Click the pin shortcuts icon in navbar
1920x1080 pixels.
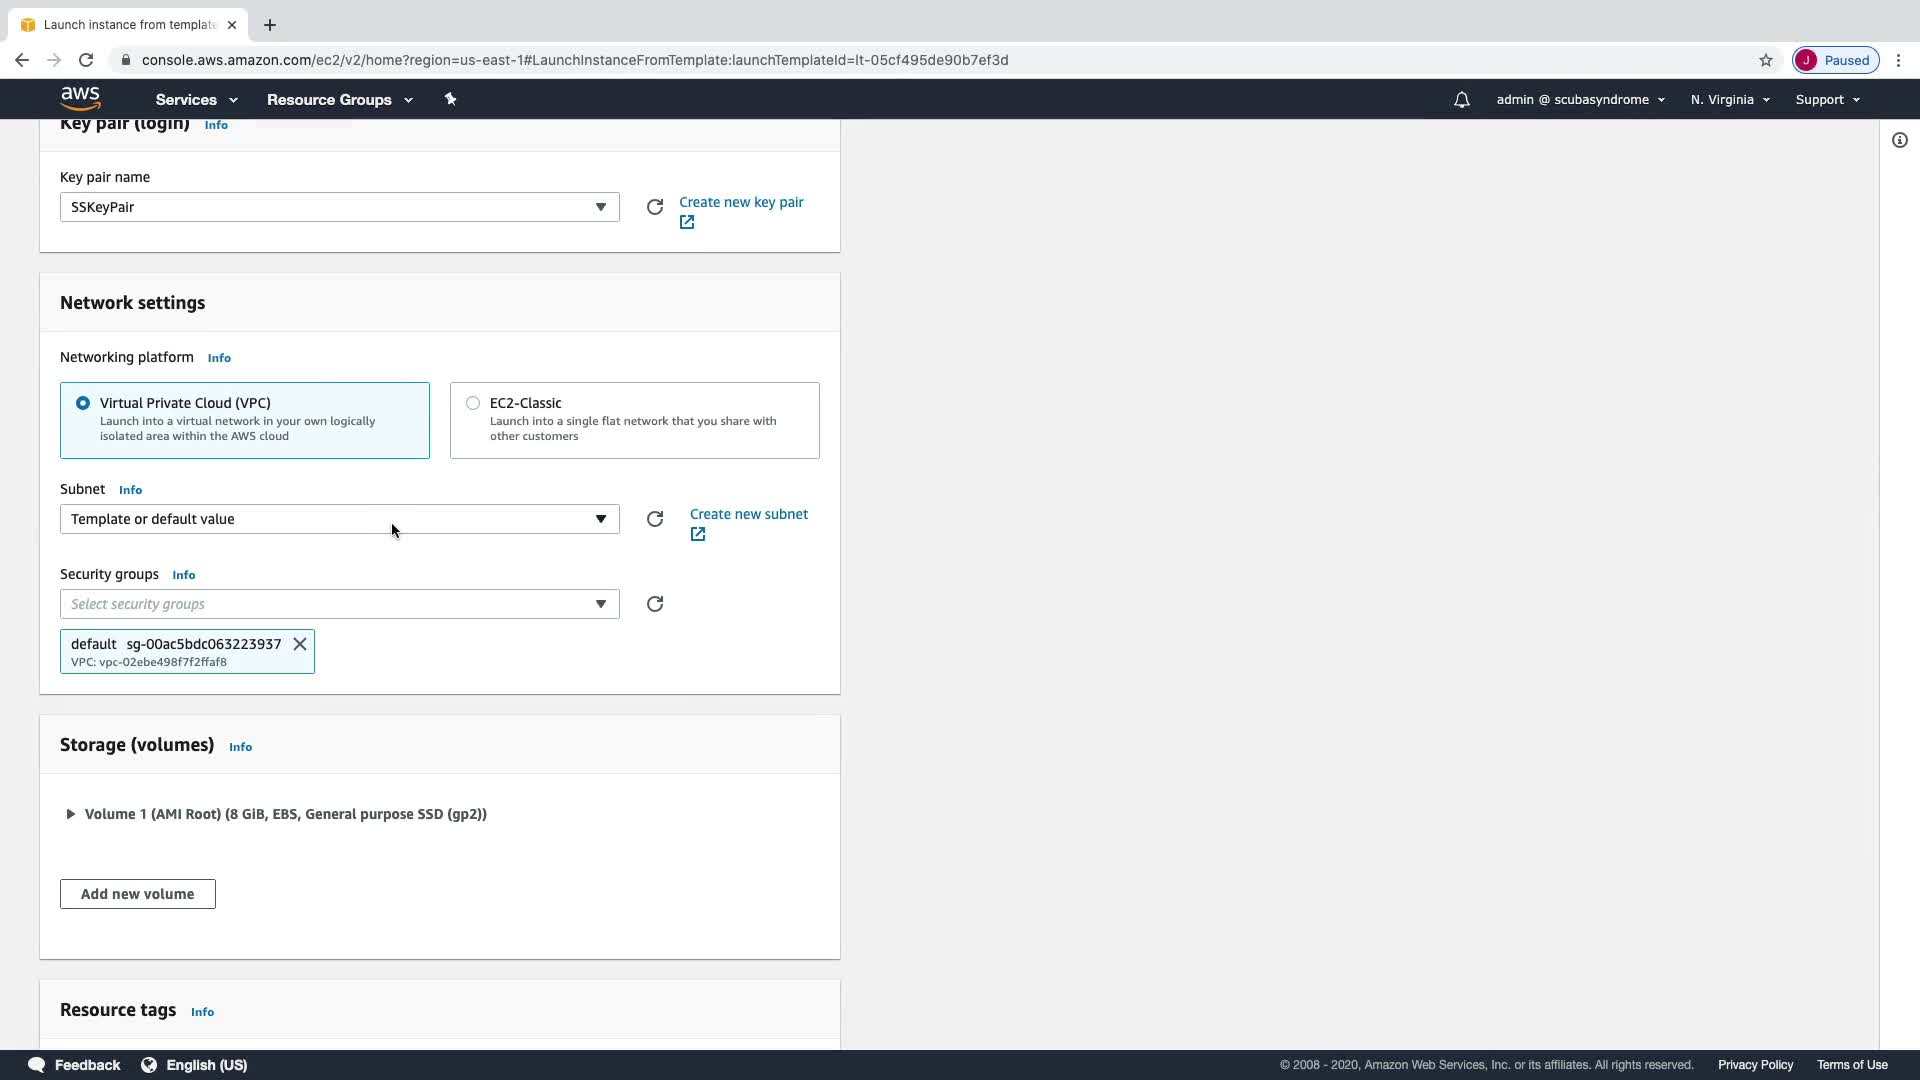point(450,99)
